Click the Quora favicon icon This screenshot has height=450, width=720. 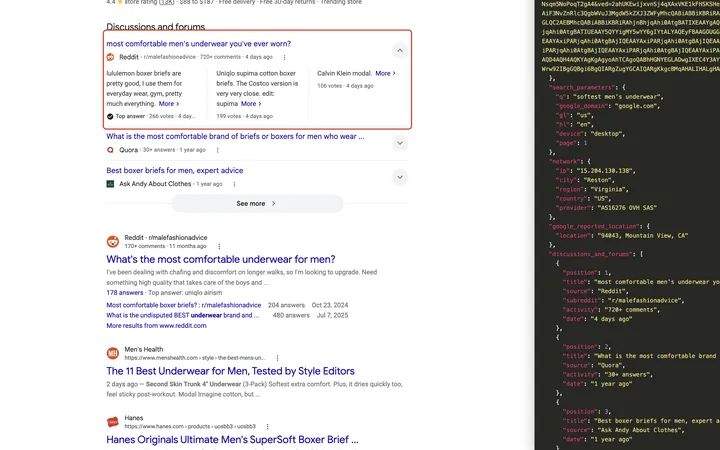point(110,150)
